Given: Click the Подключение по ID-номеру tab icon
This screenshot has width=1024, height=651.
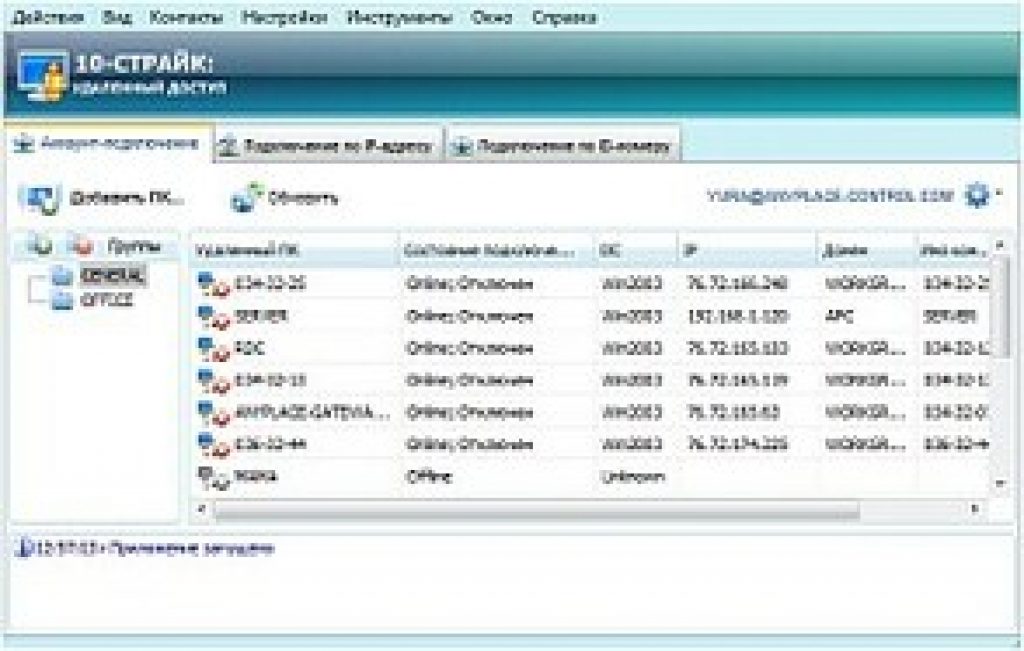Looking at the screenshot, I should coord(462,146).
